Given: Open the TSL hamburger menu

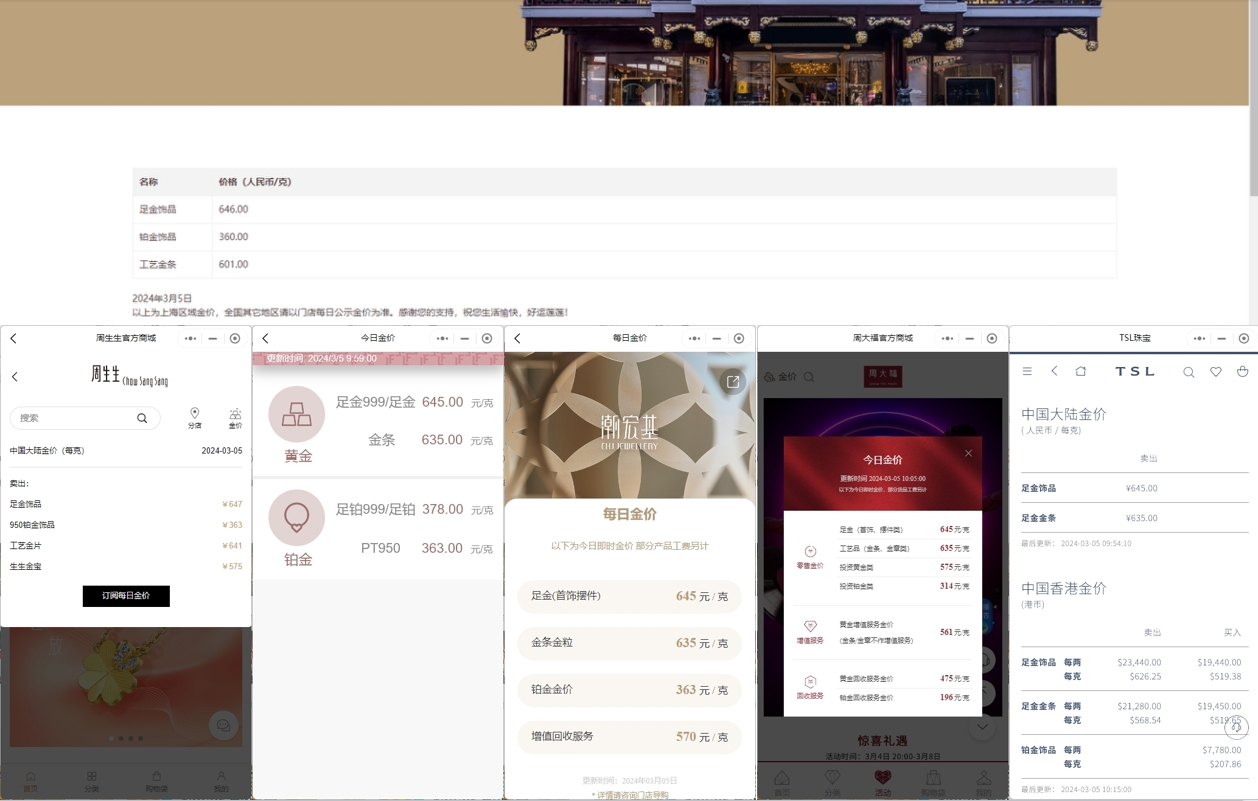Looking at the screenshot, I should [1027, 371].
